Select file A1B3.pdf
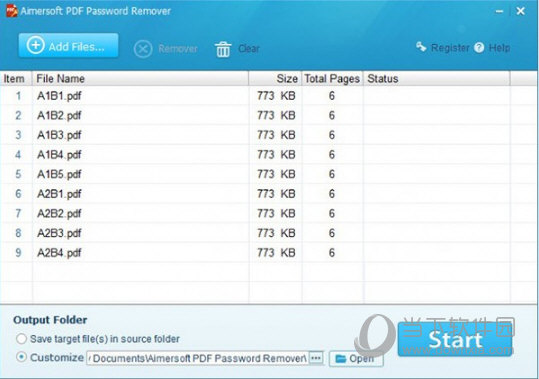The width and height of the screenshot is (539, 379). (x=59, y=135)
